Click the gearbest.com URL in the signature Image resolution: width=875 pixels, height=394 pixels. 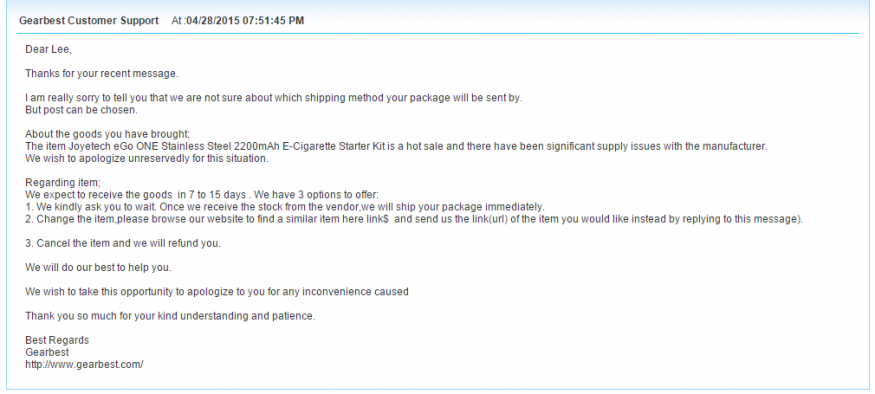(84, 364)
